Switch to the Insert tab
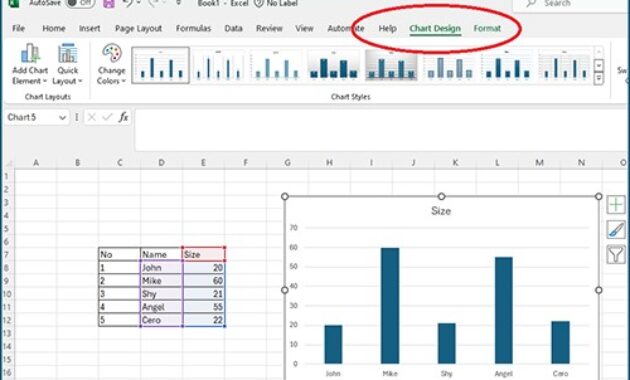This screenshot has height=380, width=630. (90, 28)
